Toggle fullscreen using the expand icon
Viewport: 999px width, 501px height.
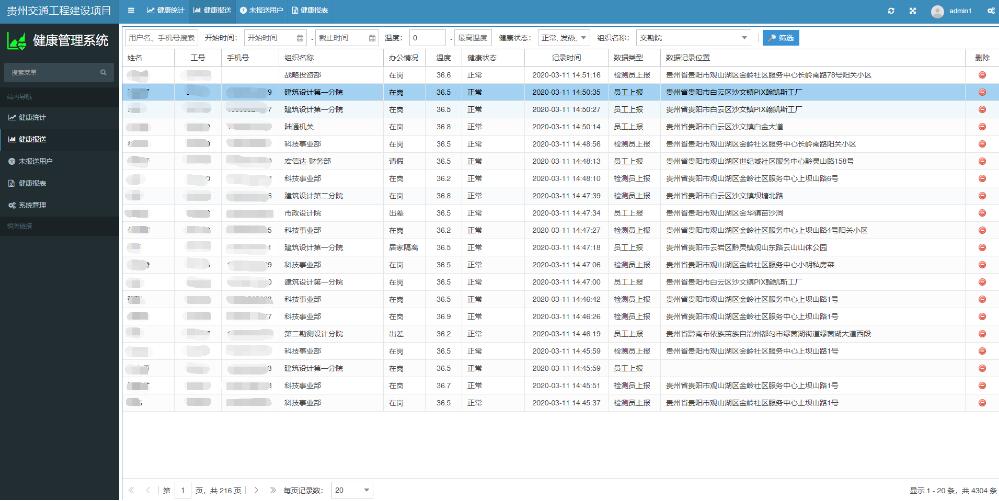pyautogui.click(x=913, y=11)
